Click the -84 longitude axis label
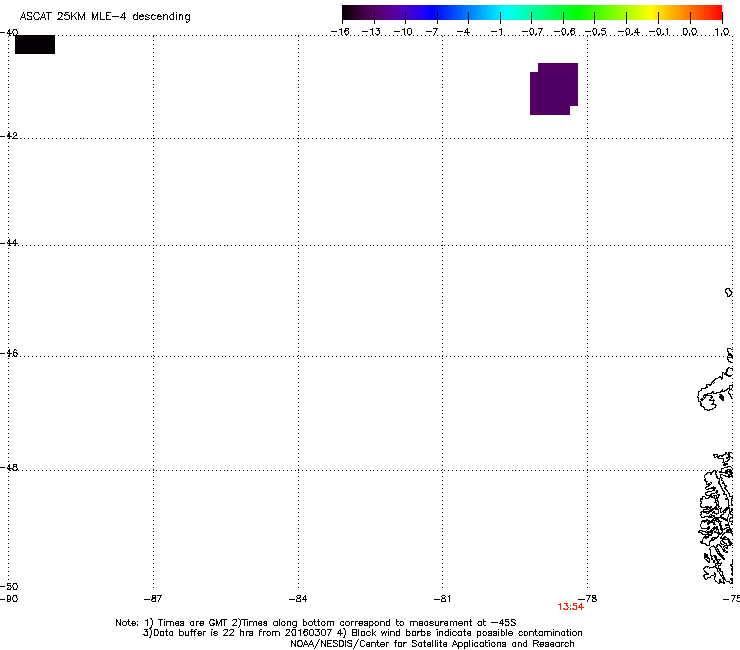Screen dimensions: 740x650 [298, 599]
